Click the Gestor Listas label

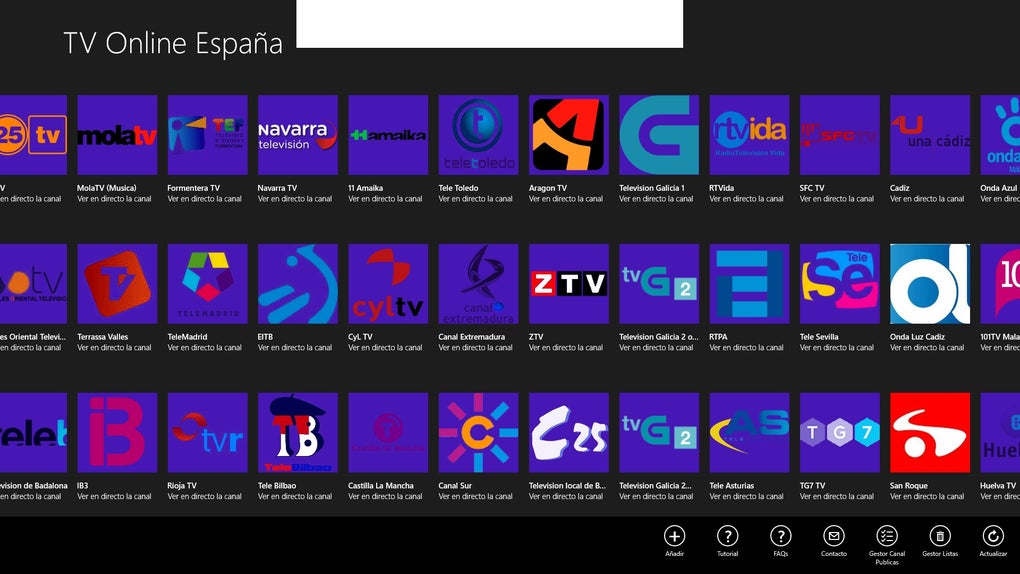click(x=940, y=554)
